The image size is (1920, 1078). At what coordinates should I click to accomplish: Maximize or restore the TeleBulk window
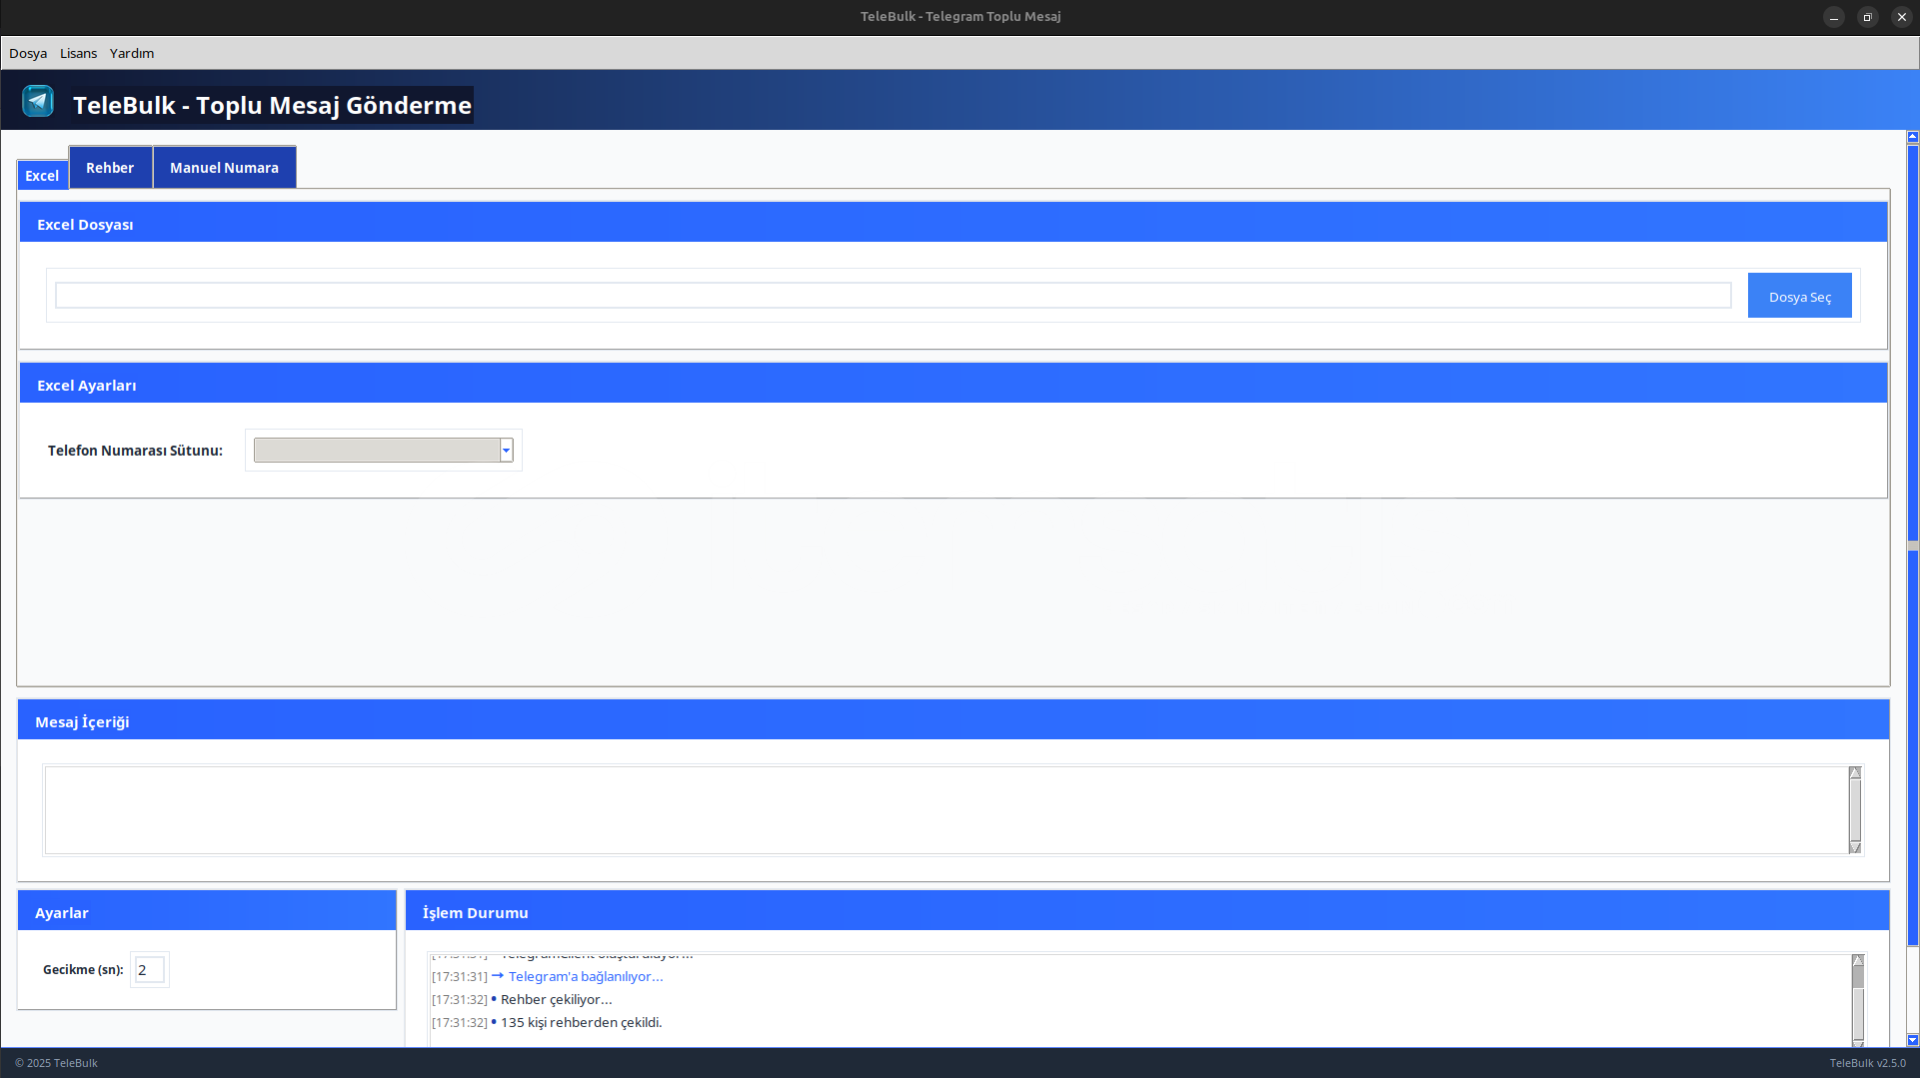pos(1867,17)
